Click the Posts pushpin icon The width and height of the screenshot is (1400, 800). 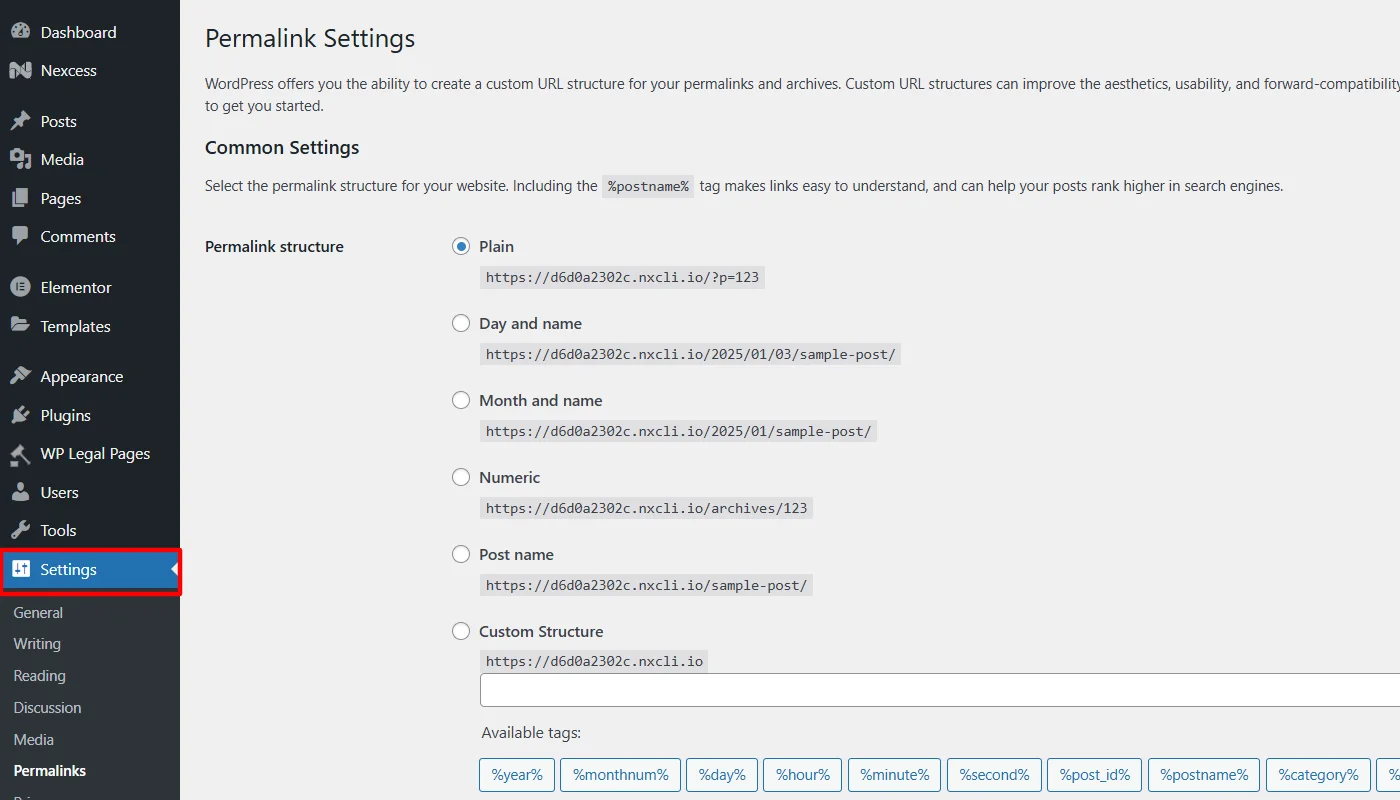(x=20, y=121)
